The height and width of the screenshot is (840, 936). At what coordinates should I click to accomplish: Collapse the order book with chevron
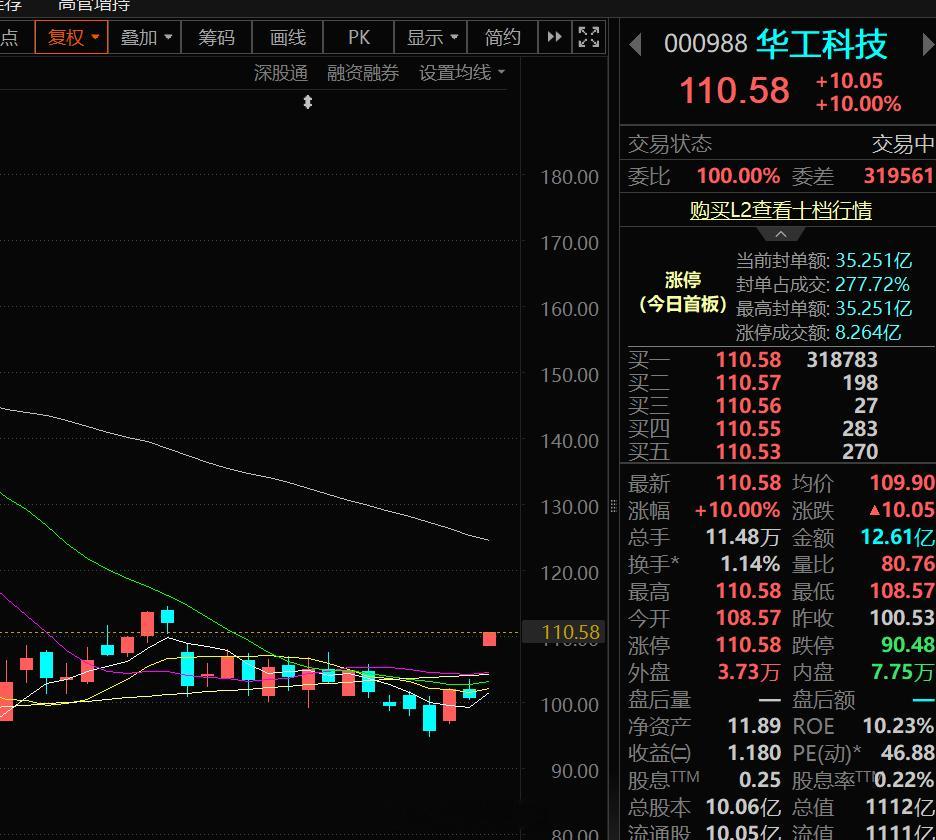tap(781, 234)
